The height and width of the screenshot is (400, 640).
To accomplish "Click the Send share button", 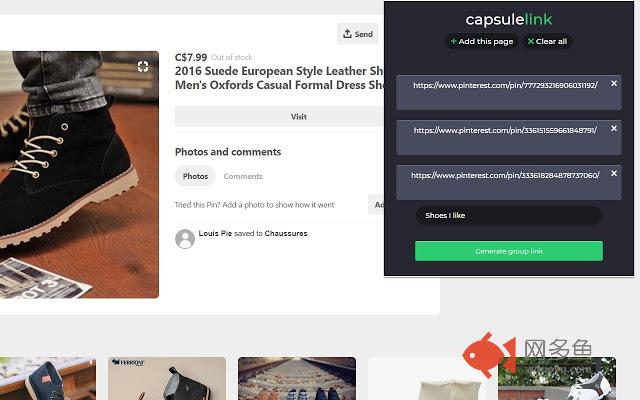I will 358,34.
